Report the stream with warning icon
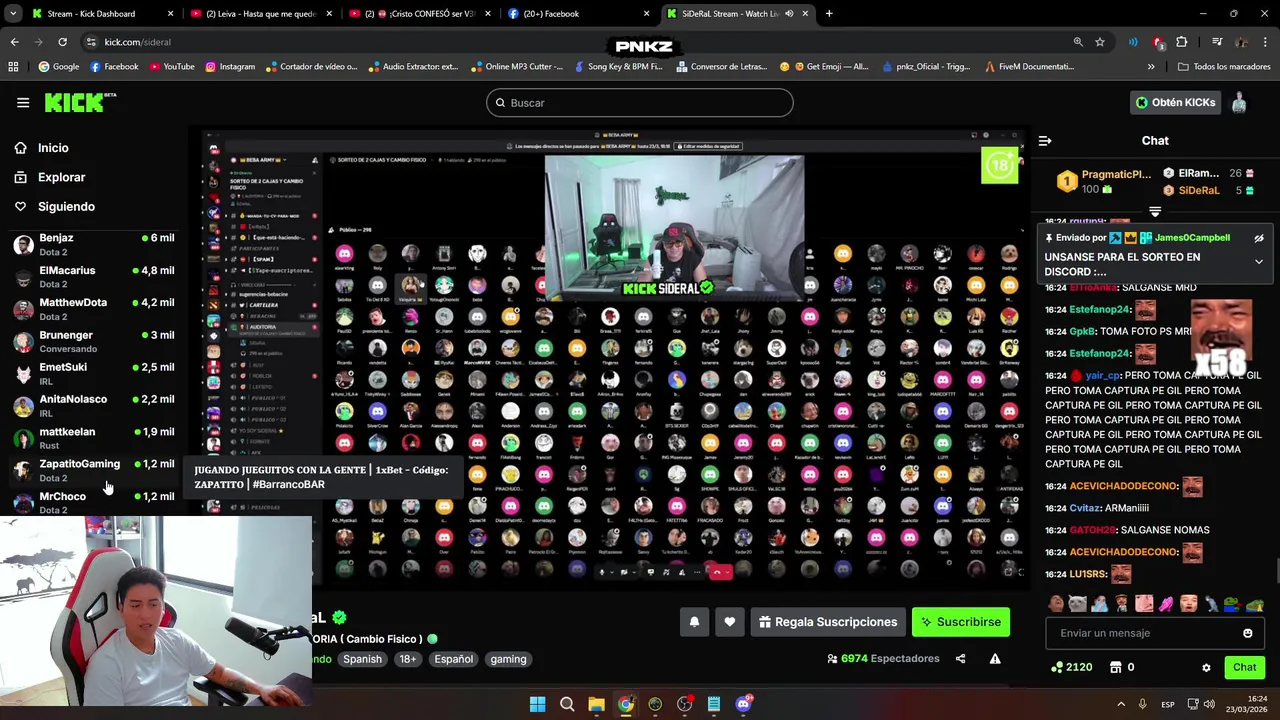This screenshot has height=720, width=1280. pyautogui.click(x=995, y=659)
